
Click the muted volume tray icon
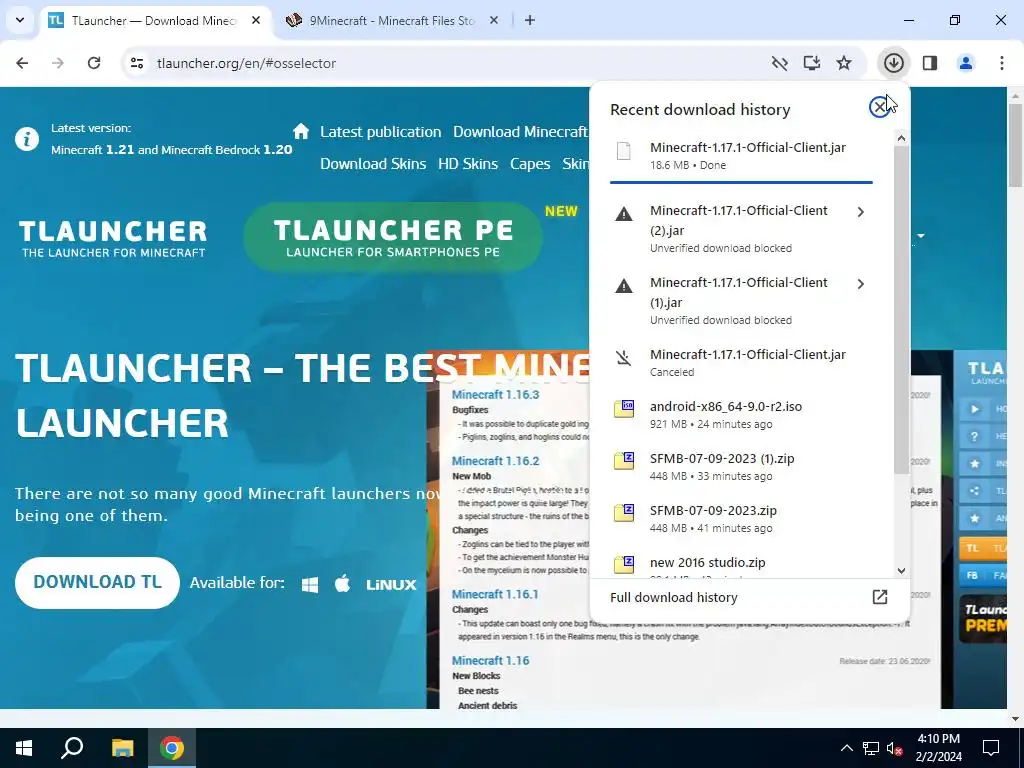(894, 748)
